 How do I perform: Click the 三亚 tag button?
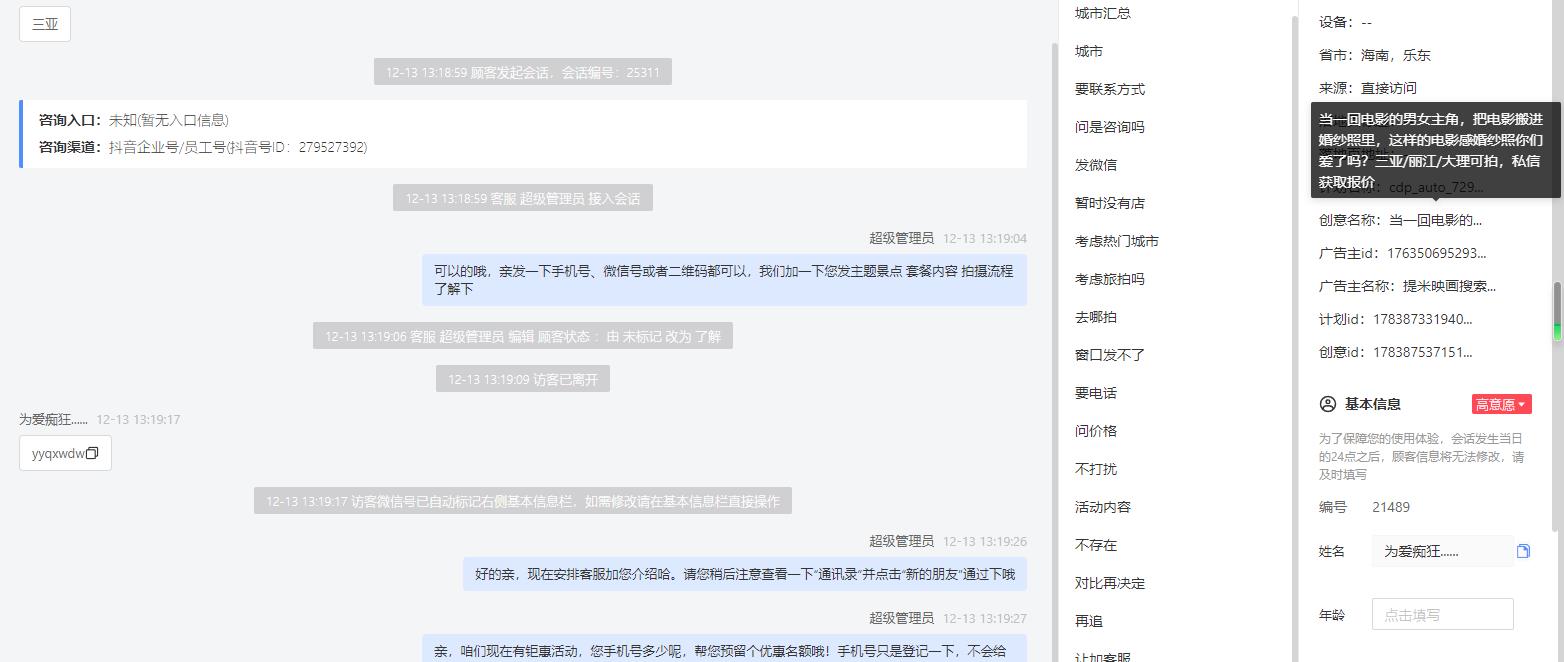[x=45, y=24]
